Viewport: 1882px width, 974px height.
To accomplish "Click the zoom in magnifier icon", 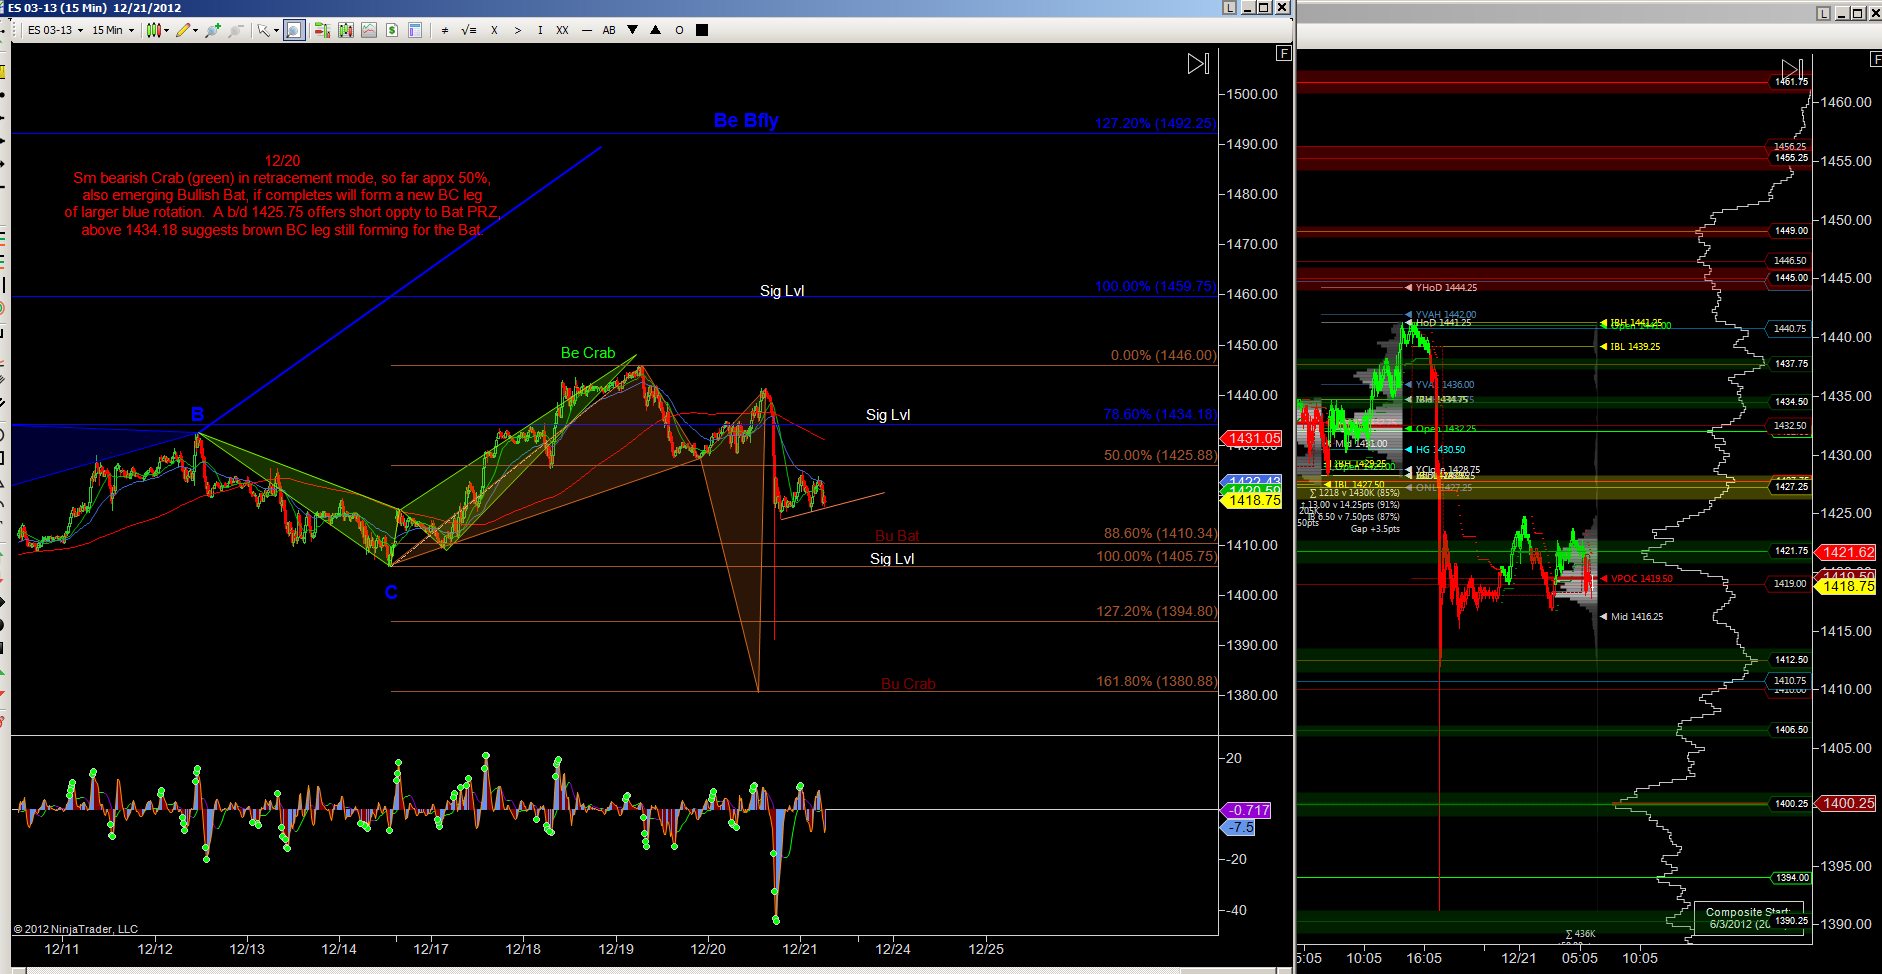I will pyautogui.click(x=212, y=30).
